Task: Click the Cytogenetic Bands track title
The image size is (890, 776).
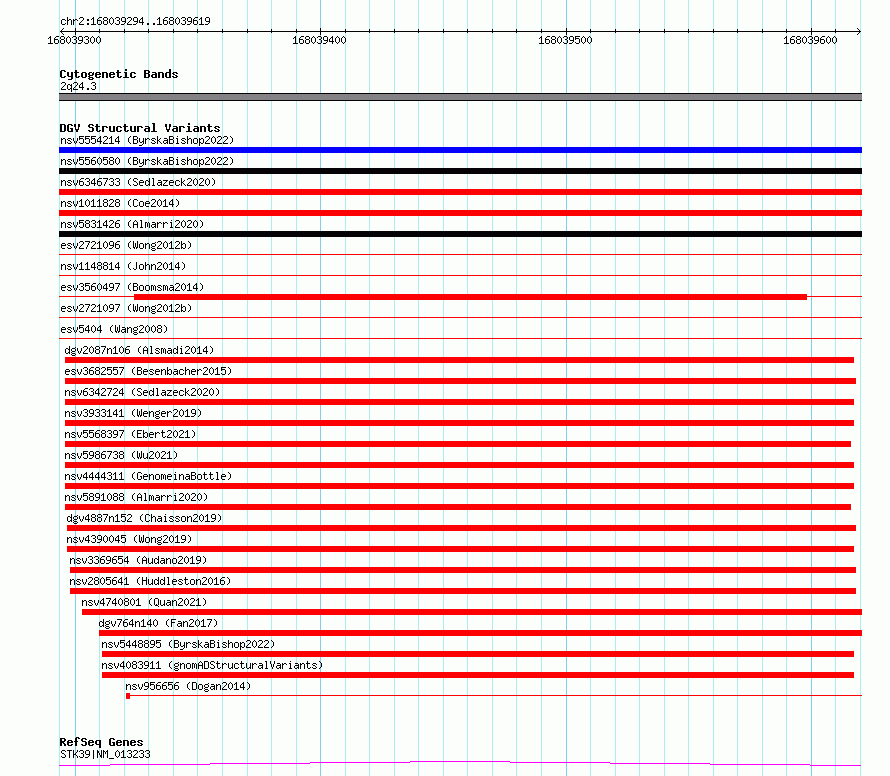Action: coord(119,74)
